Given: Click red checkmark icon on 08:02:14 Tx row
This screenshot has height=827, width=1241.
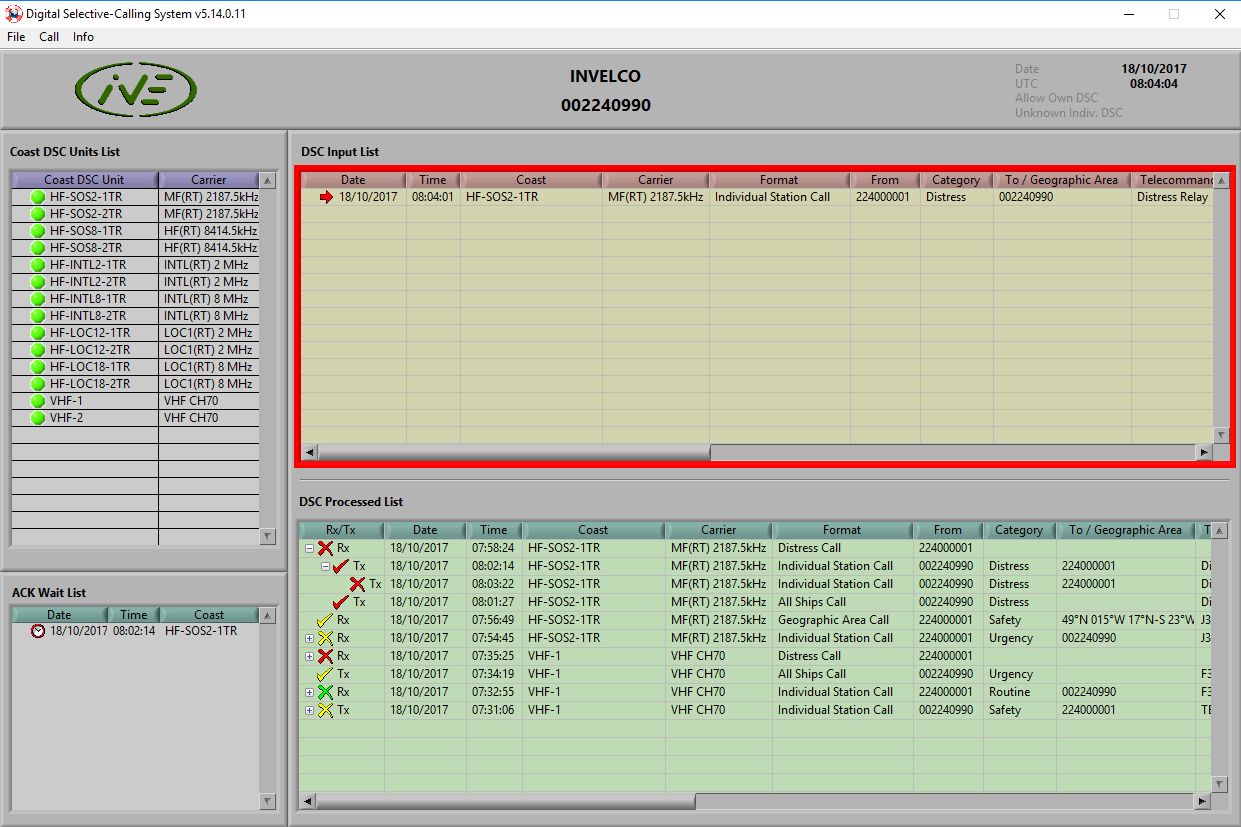Looking at the screenshot, I should coord(341,566).
